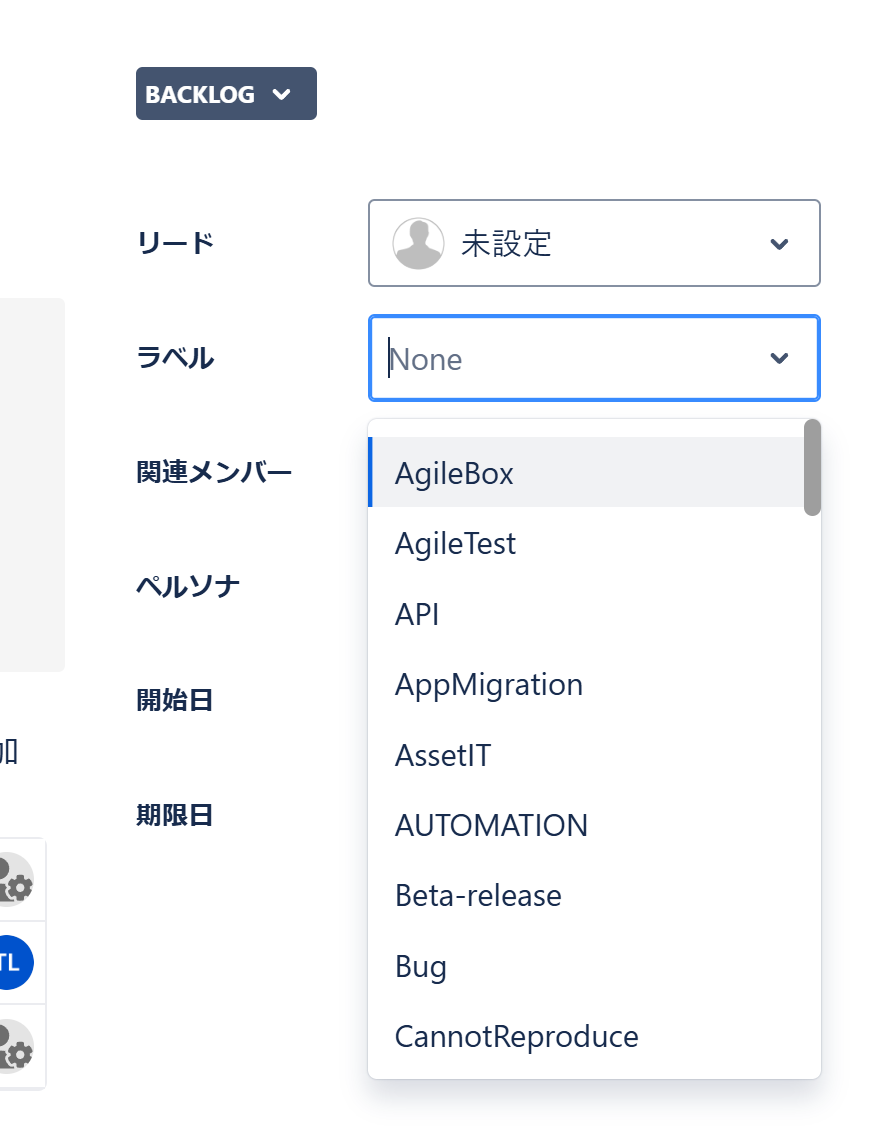Collapse the ラベル dropdown using its chevron
This screenshot has width=879, height=1137.
click(x=779, y=359)
